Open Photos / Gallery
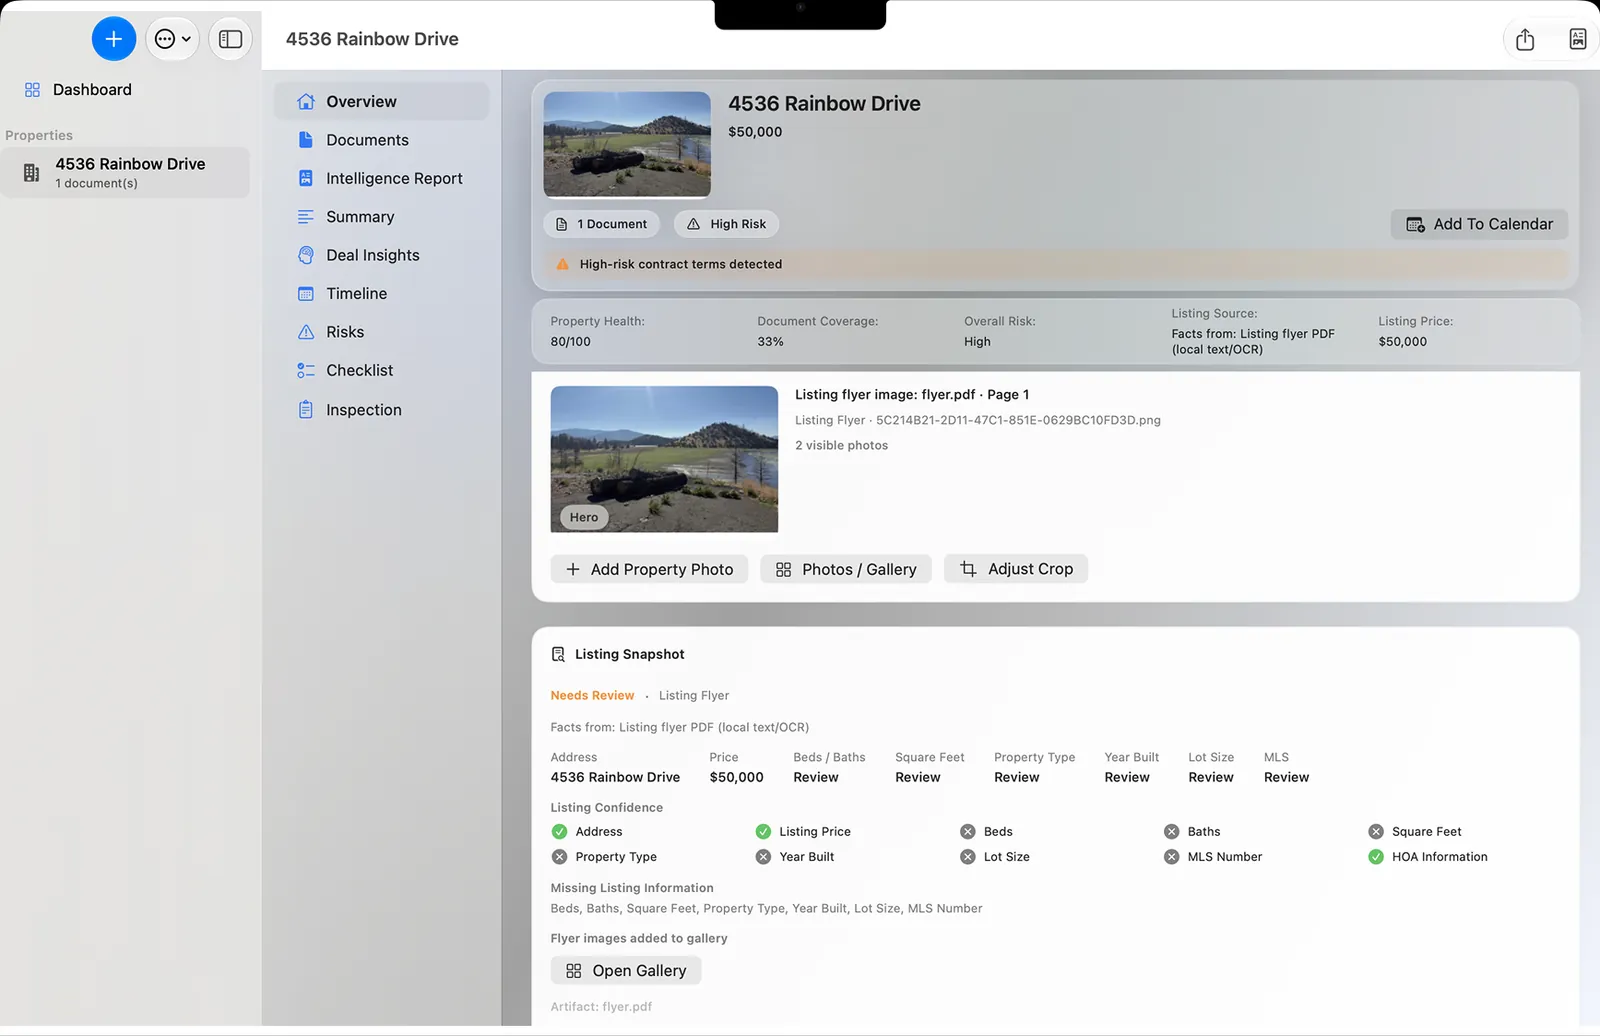The image size is (1600, 1036). point(846,569)
